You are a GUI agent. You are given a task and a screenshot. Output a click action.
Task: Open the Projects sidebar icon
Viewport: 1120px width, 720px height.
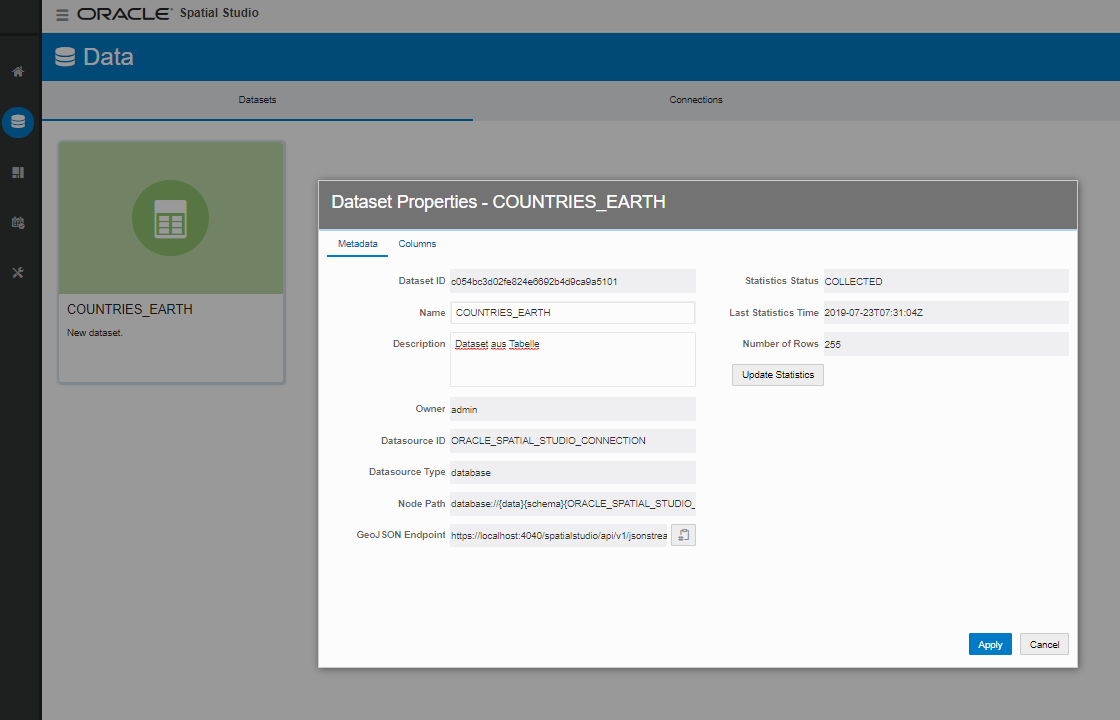click(x=18, y=172)
